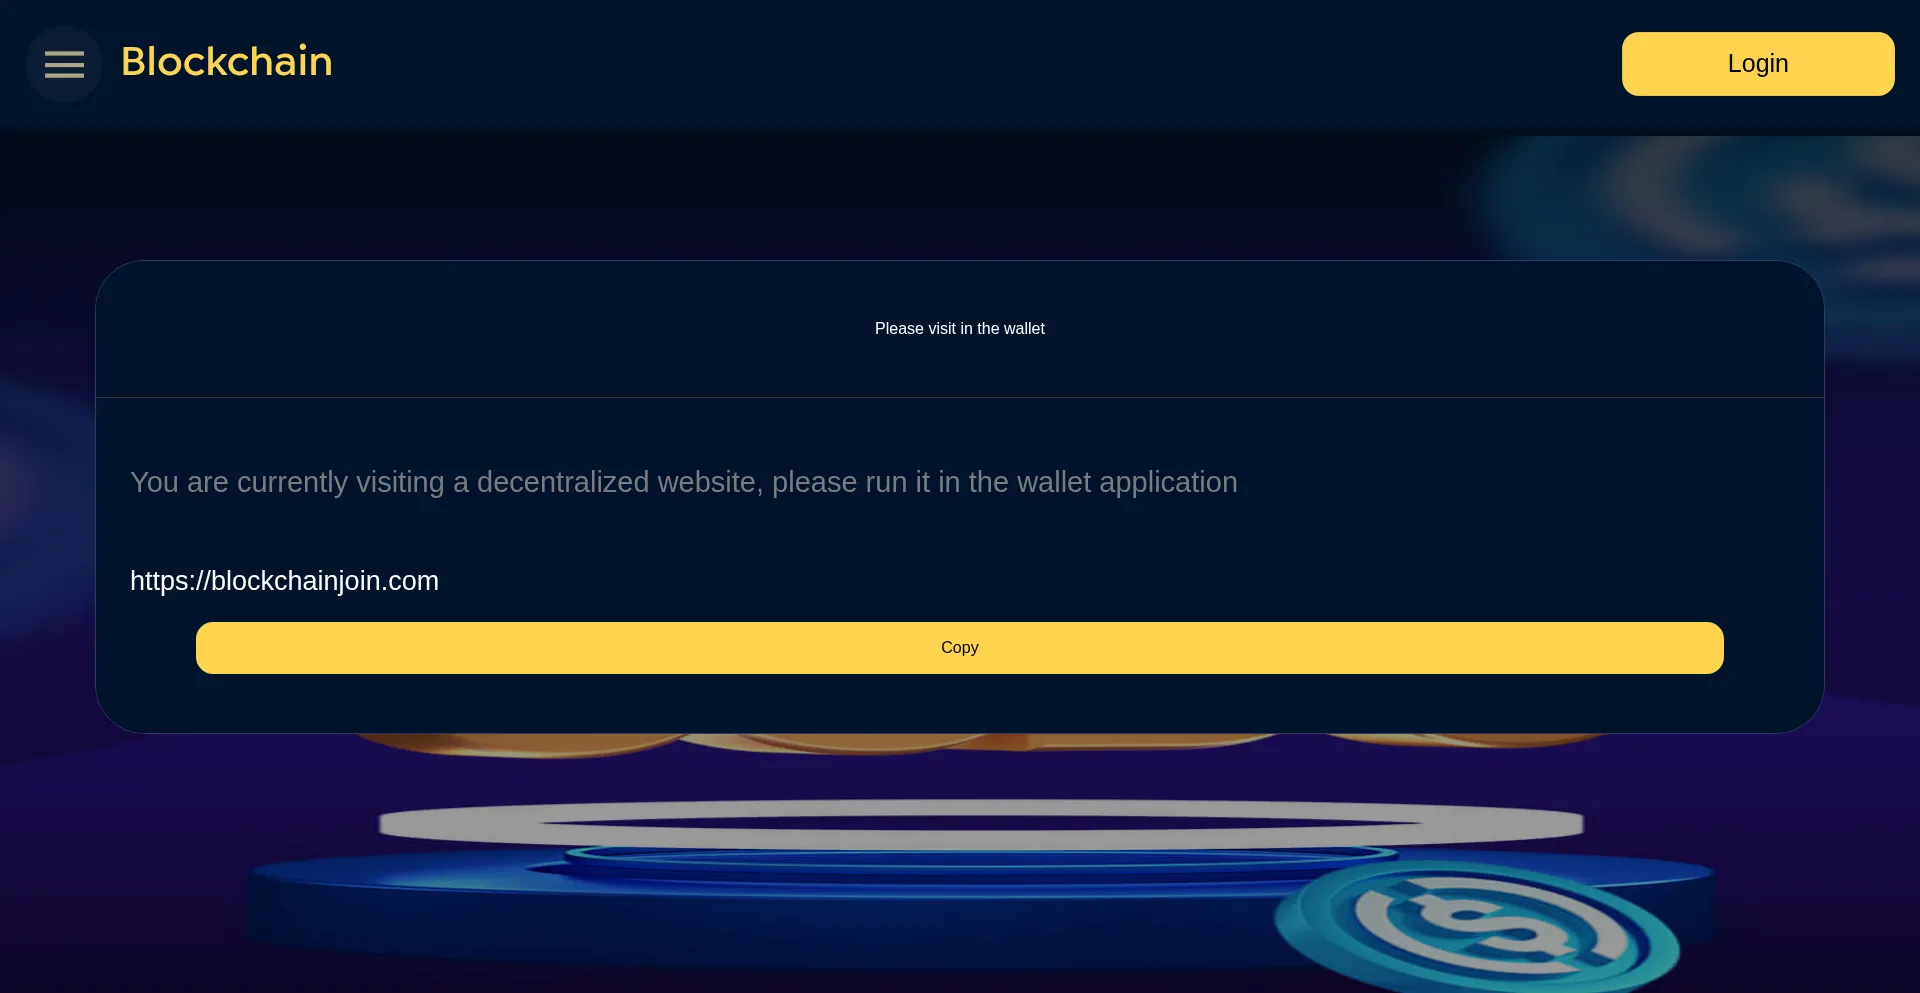Select the https://blockchainjoin.com URL text

284,581
